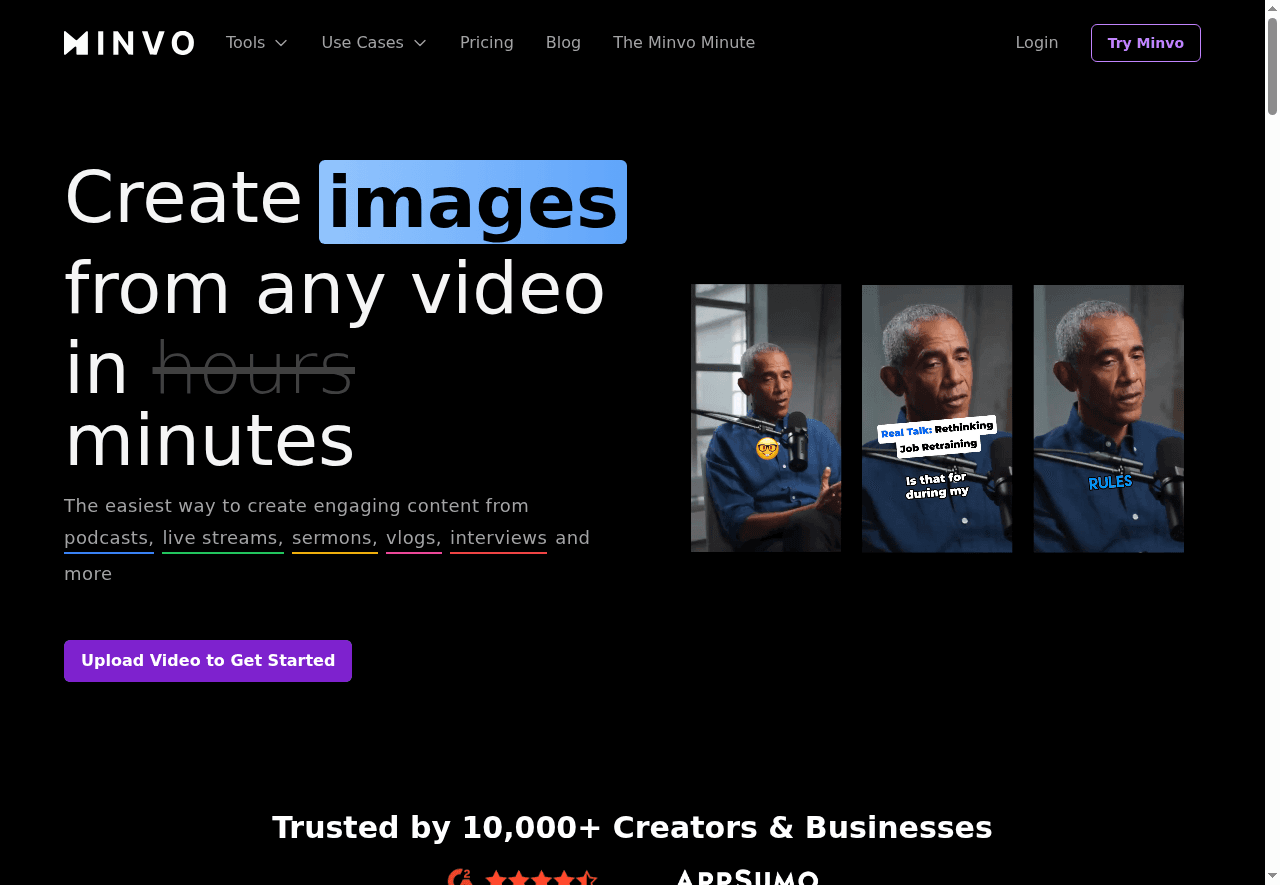The height and width of the screenshot is (885, 1280).
Task: Expand the Tools dropdown menu
Action: 257,43
